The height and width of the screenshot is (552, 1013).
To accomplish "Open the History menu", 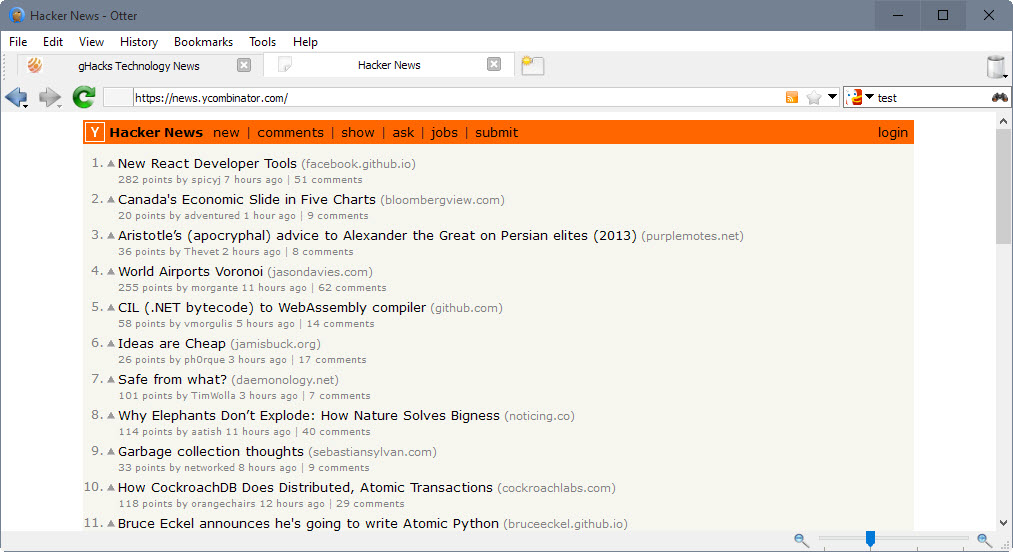I will (x=139, y=42).
